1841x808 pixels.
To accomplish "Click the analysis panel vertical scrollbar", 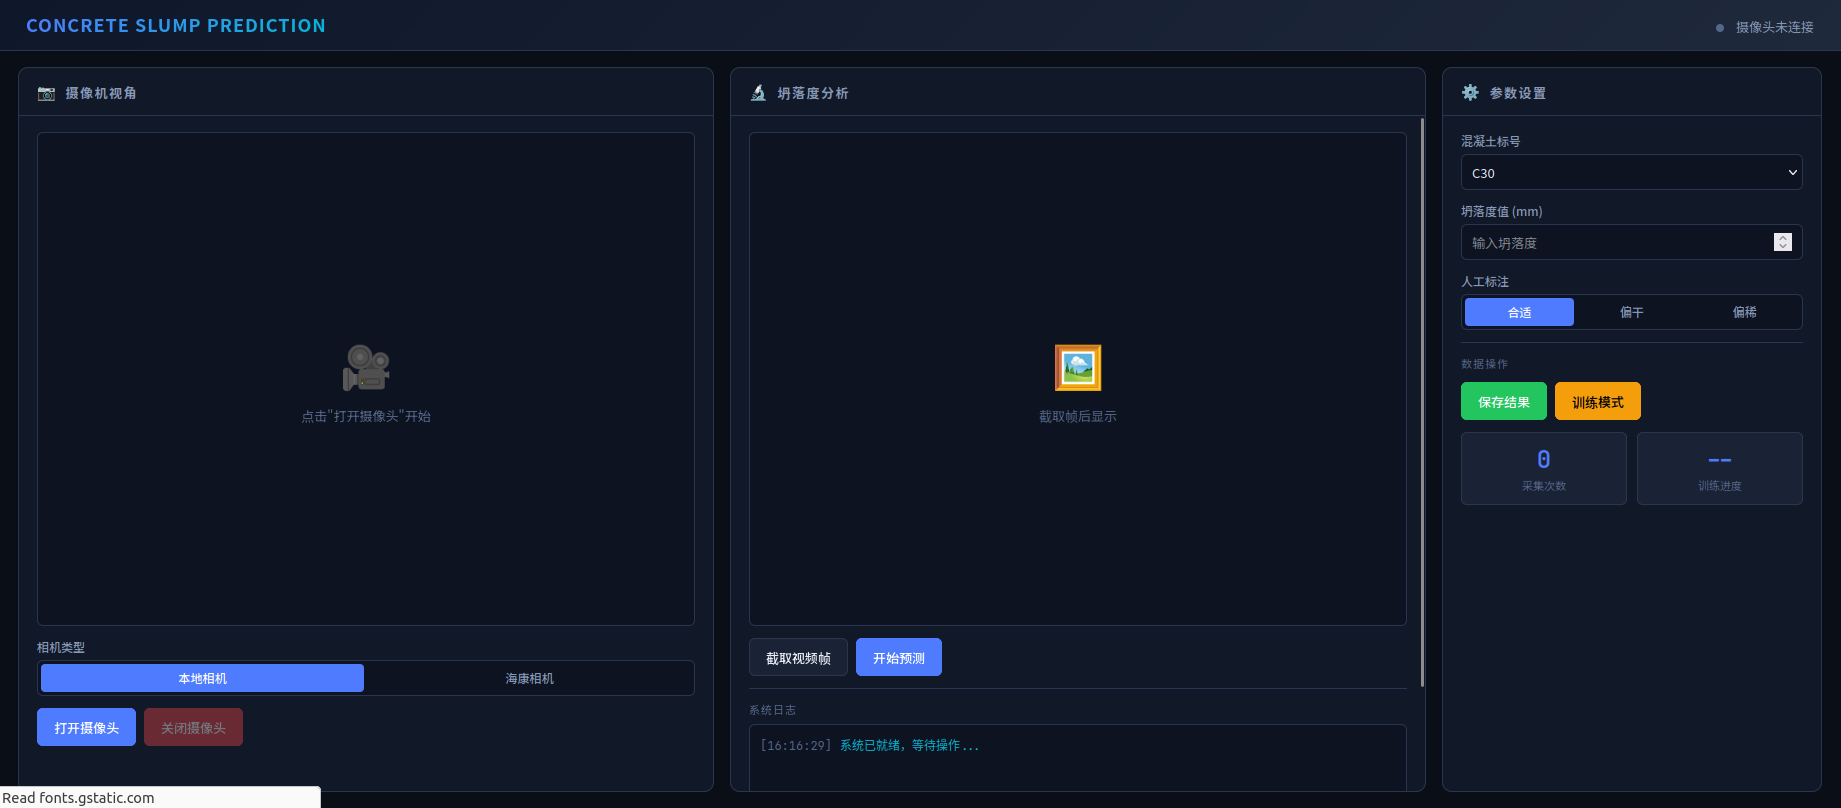I will click(x=1422, y=402).
